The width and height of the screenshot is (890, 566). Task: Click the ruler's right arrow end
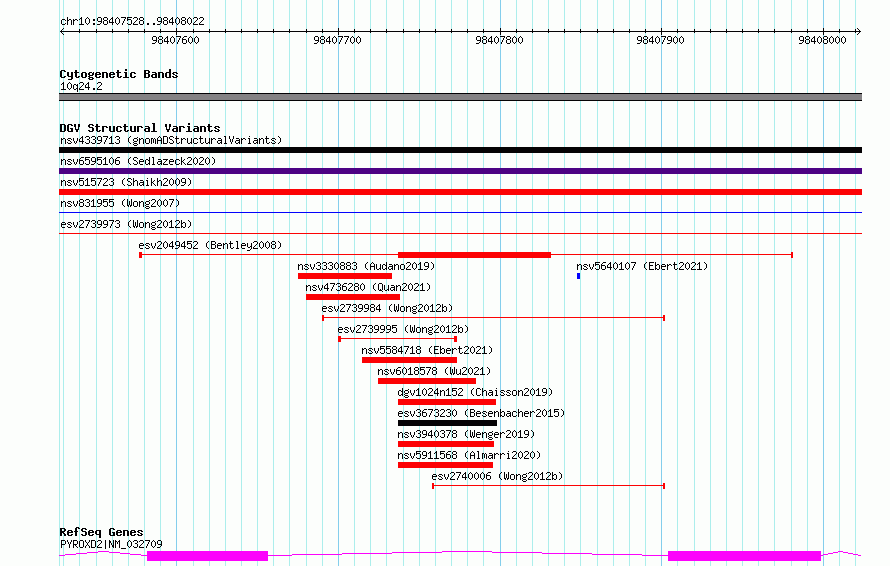858,31
